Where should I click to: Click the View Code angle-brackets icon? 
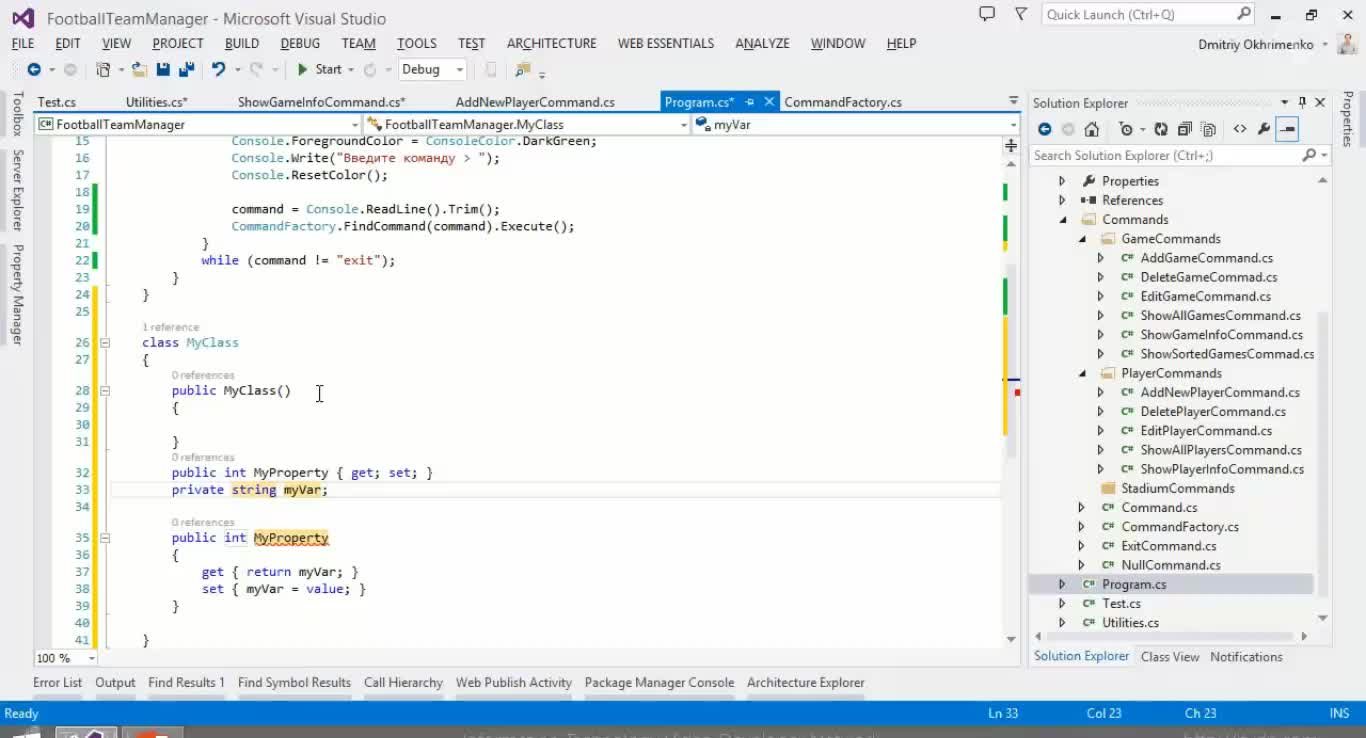[x=1240, y=129]
